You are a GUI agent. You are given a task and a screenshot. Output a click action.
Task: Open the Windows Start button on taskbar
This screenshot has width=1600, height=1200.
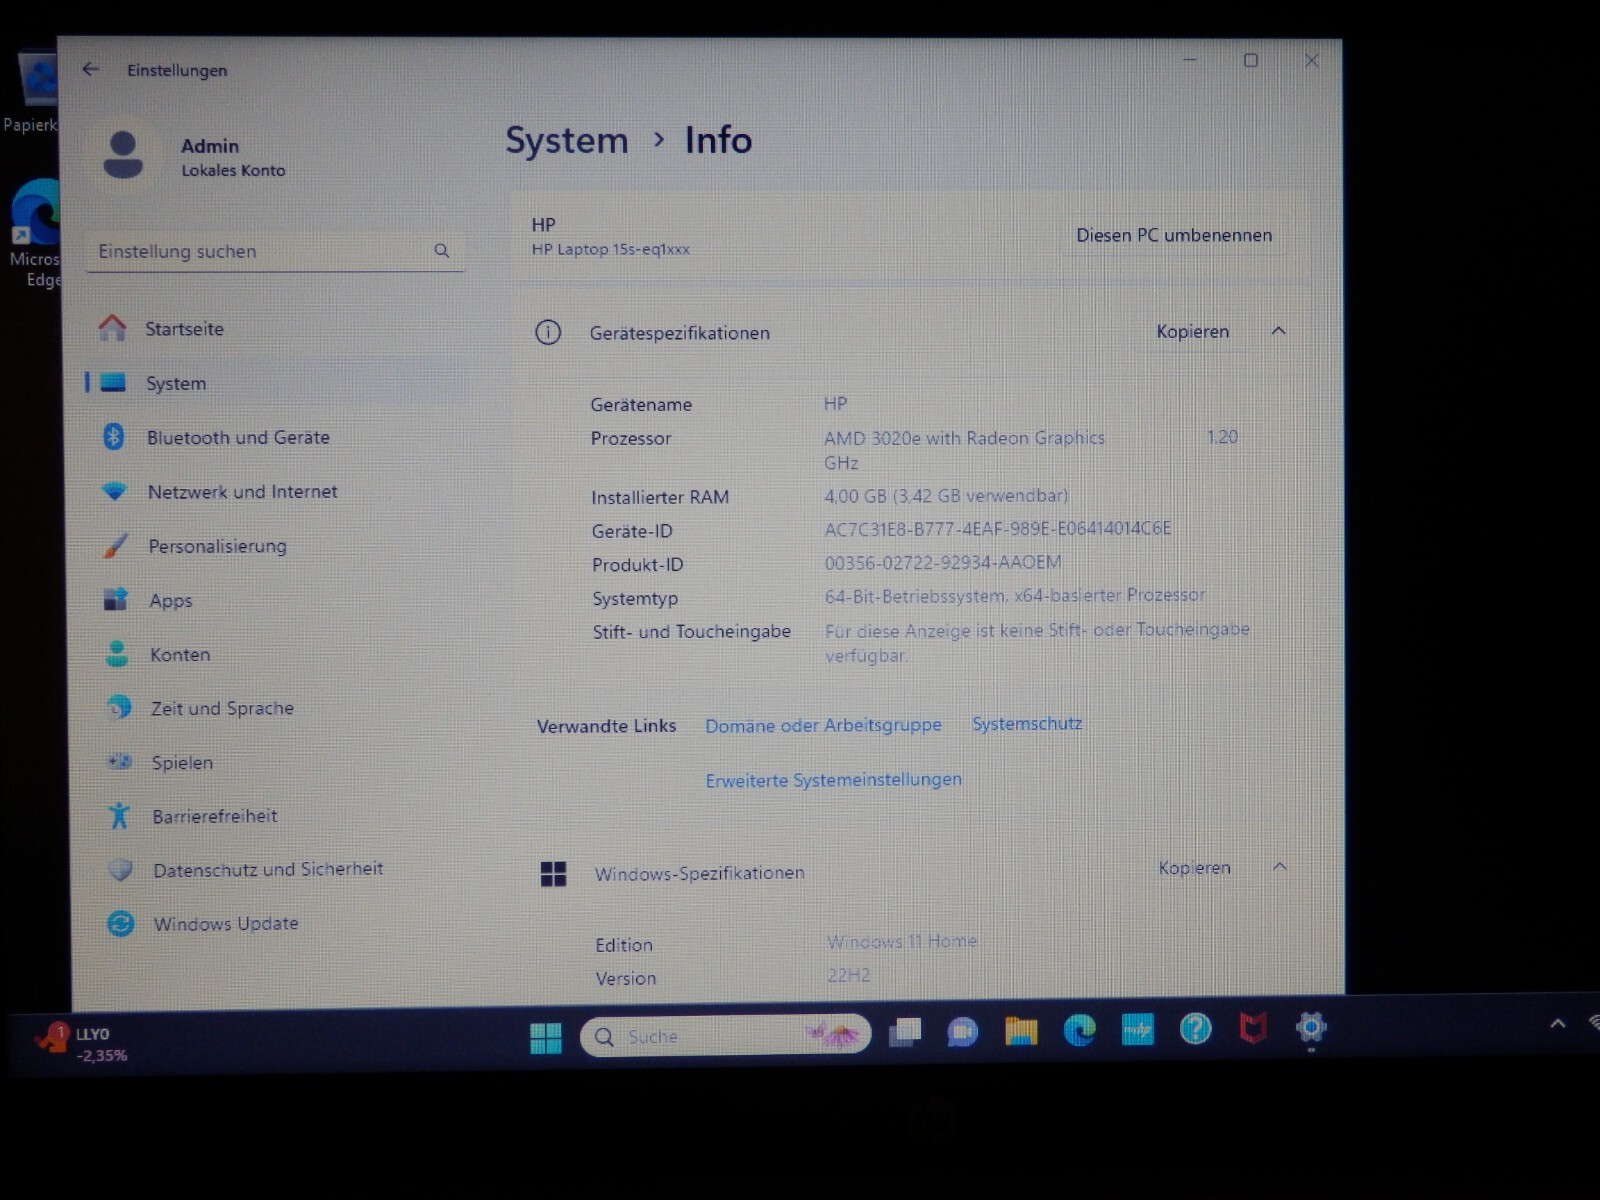pos(546,1038)
